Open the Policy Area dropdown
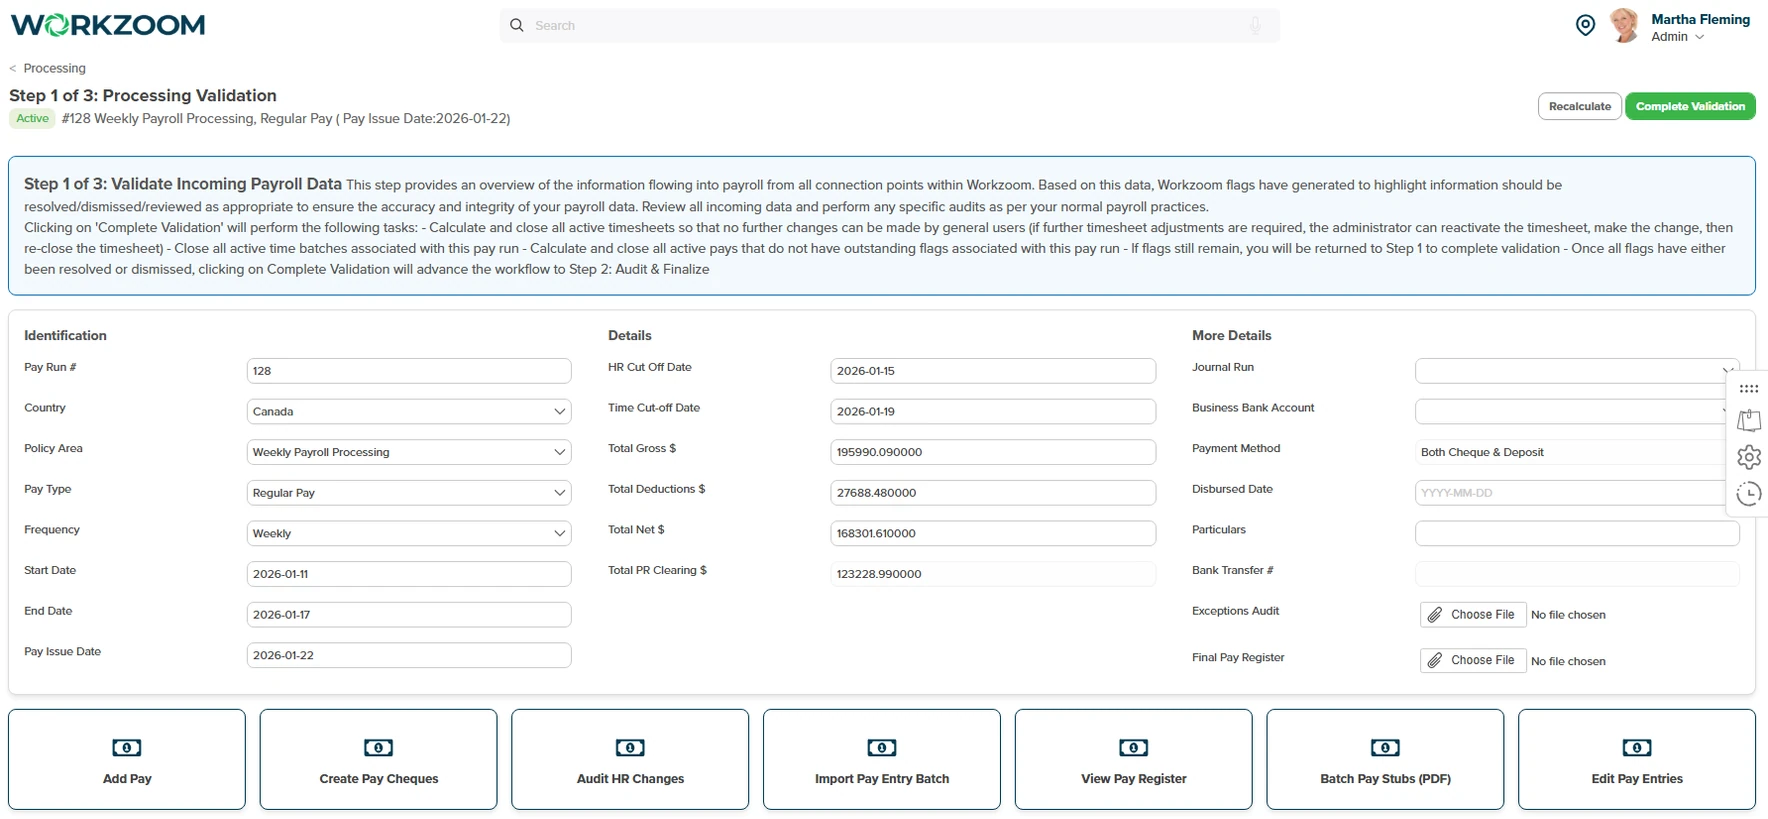This screenshot has height=819, width=1768. pyautogui.click(x=409, y=452)
